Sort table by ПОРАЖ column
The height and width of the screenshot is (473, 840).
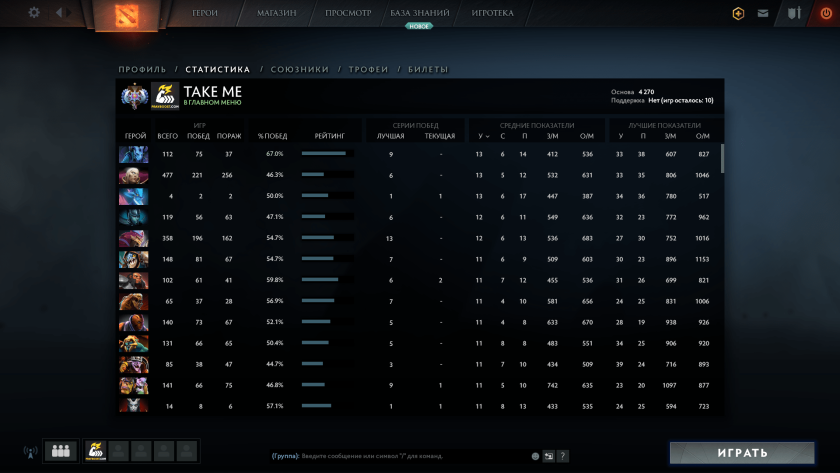click(x=229, y=136)
